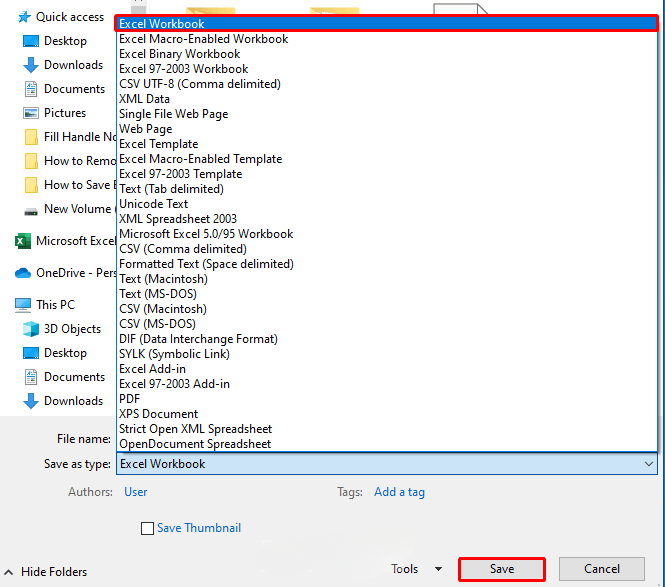Choose DIF (Data Interchange Format)
The image size is (665, 587).
[386, 339]
